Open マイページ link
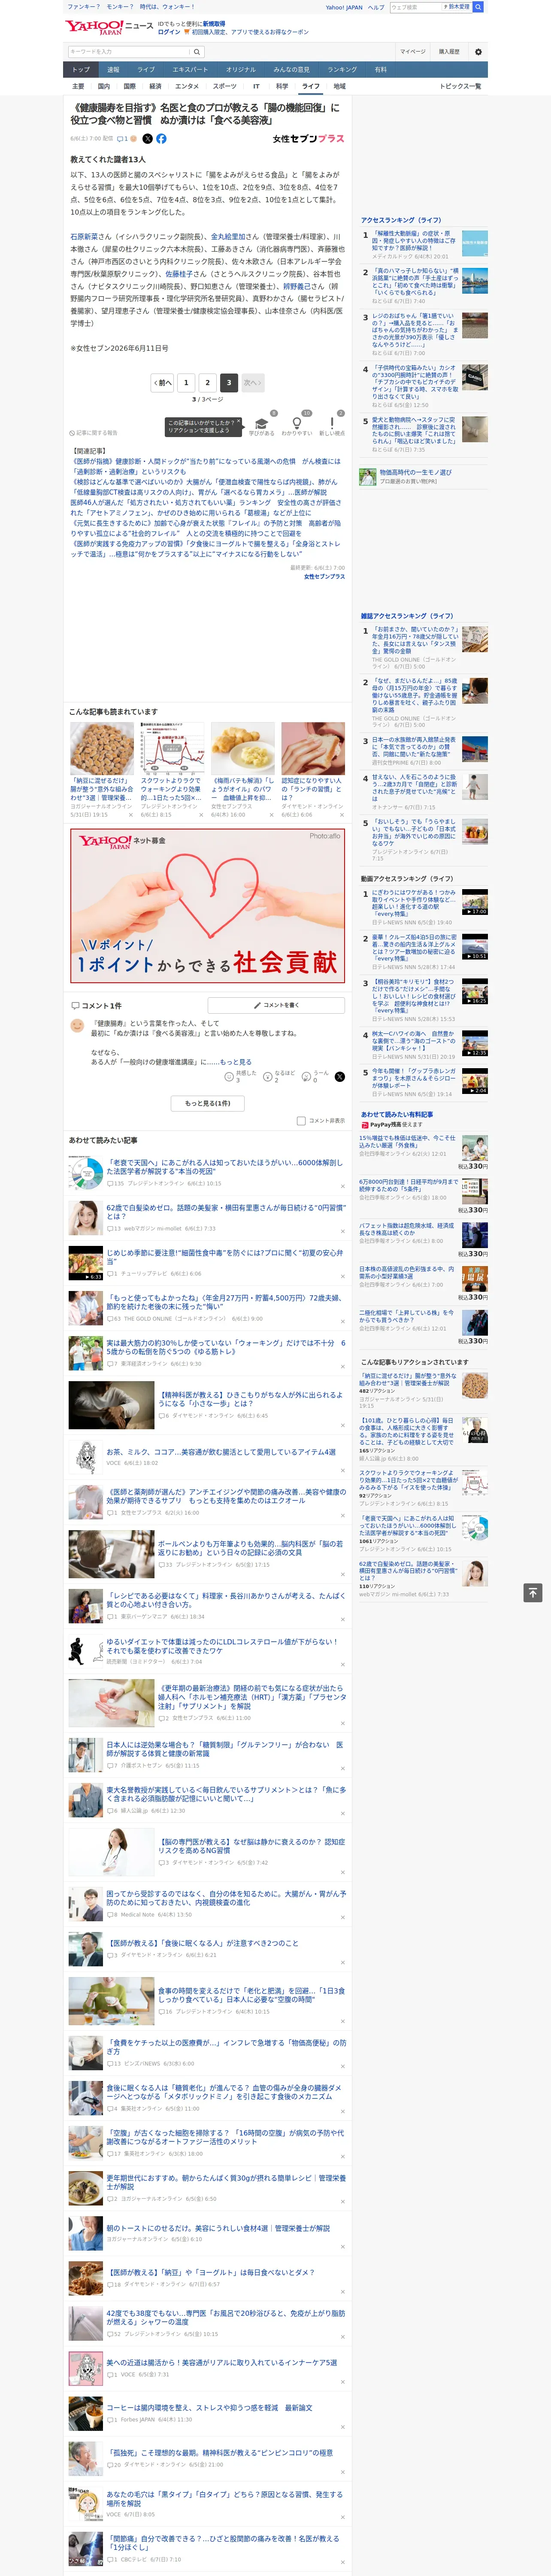The width and height of the screenshot is (551, 2576). 413,51
